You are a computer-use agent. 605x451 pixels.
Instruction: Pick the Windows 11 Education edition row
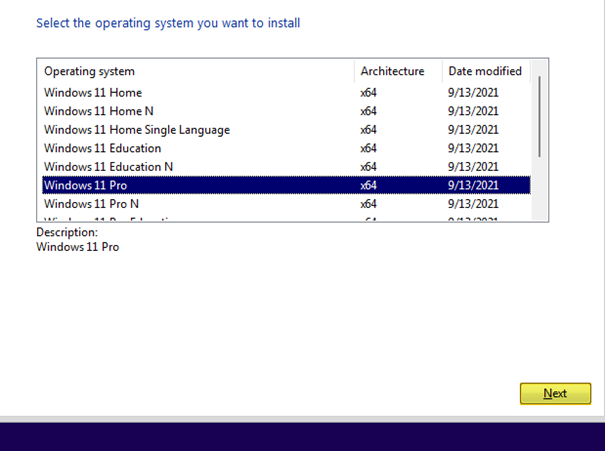[x=286, y=148]
